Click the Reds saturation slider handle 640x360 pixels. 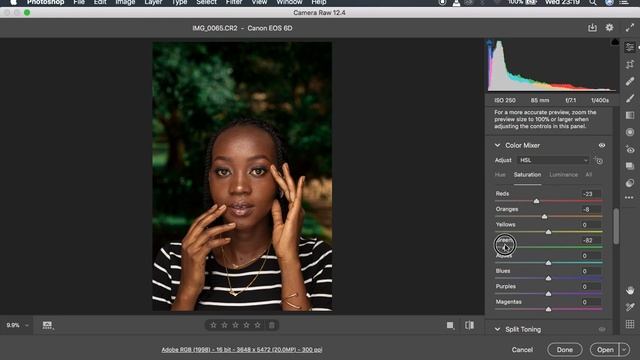[x=536, y=201]
